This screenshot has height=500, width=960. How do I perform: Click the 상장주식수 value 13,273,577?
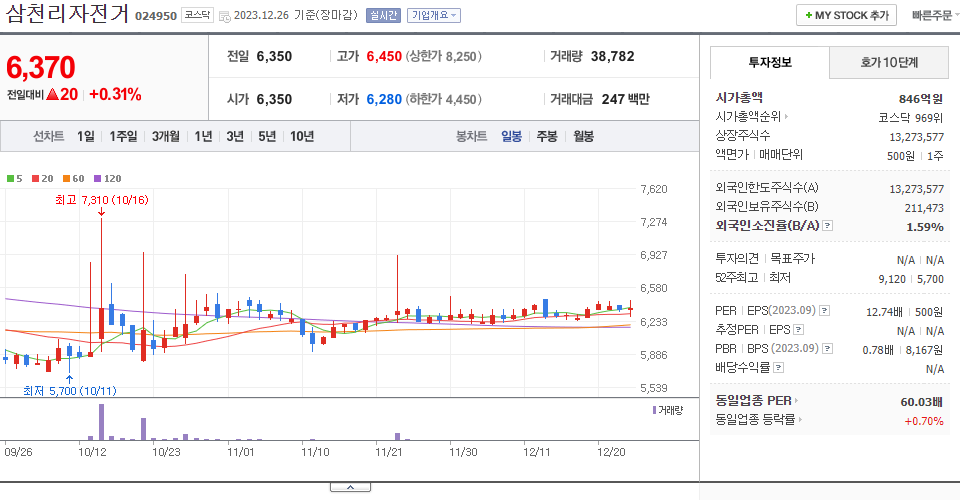(x=916, y=137)
